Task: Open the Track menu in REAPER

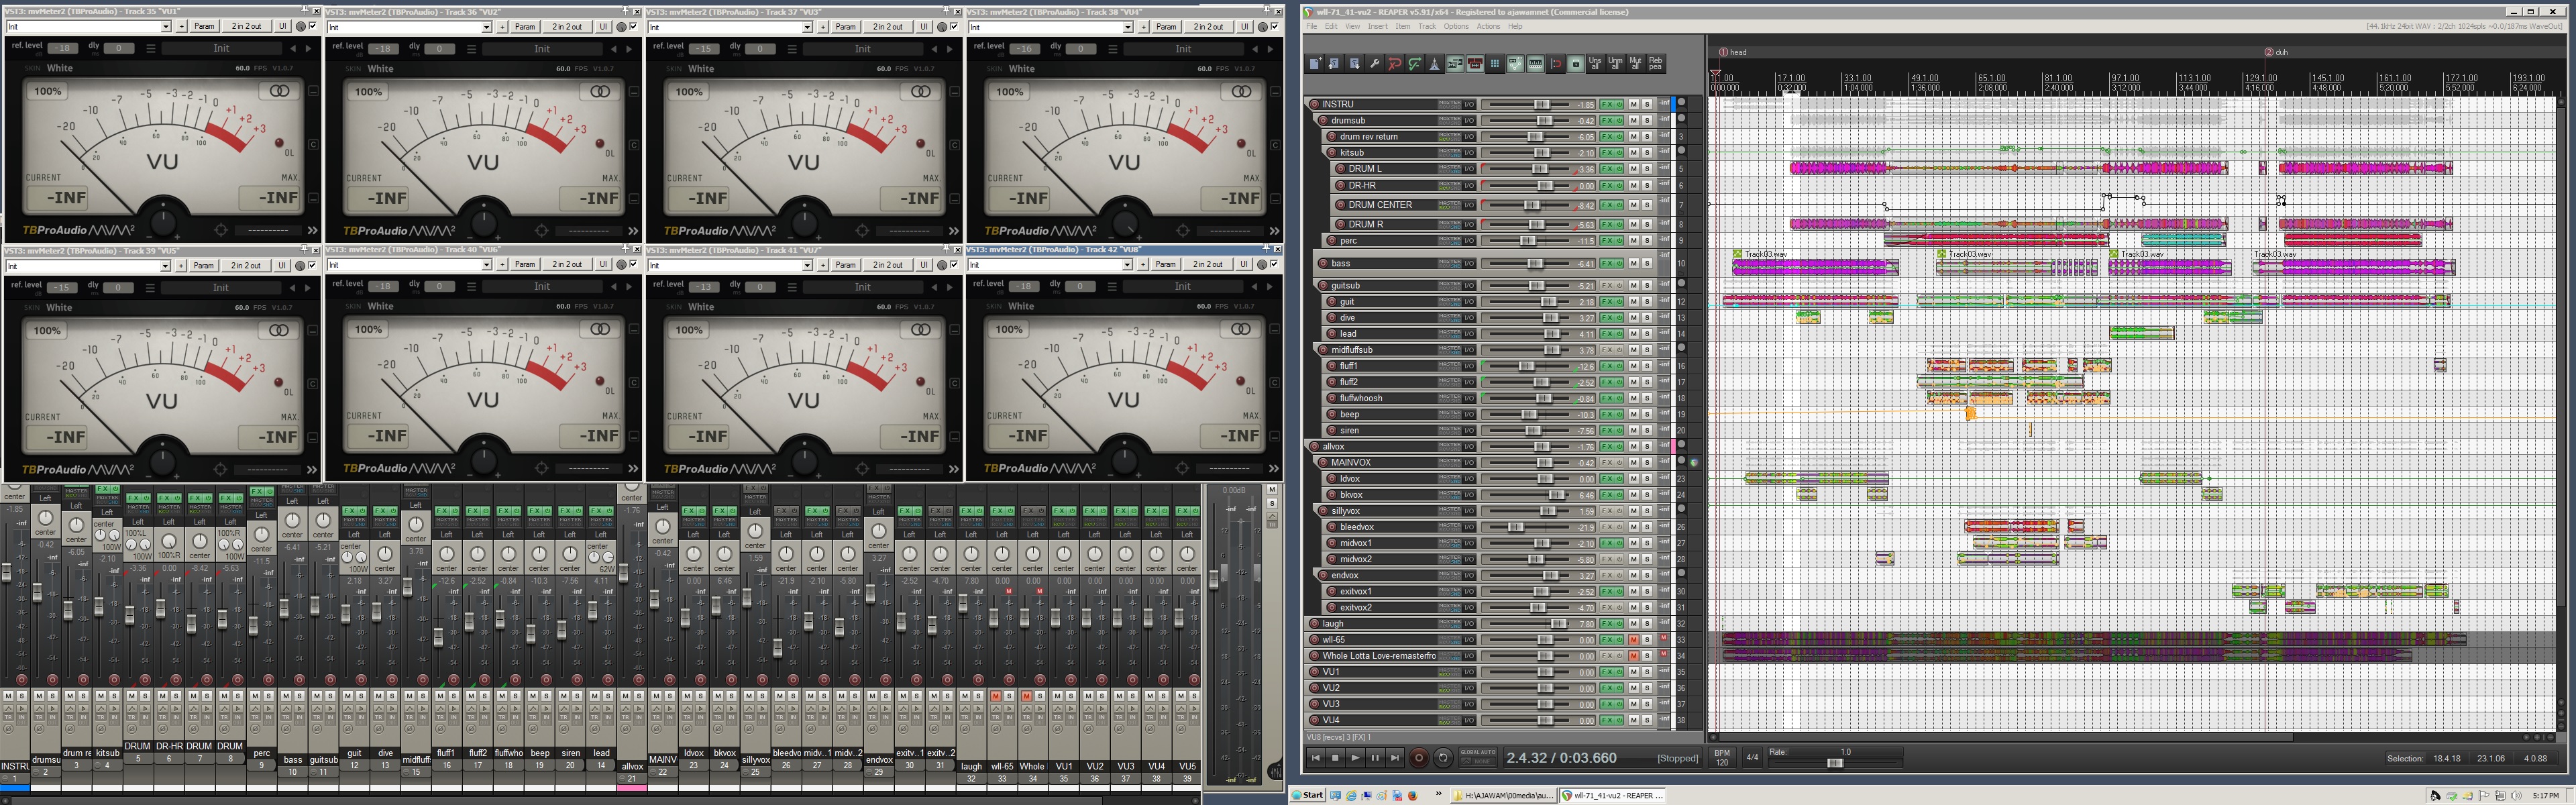Action: [x=1427, y=26]
